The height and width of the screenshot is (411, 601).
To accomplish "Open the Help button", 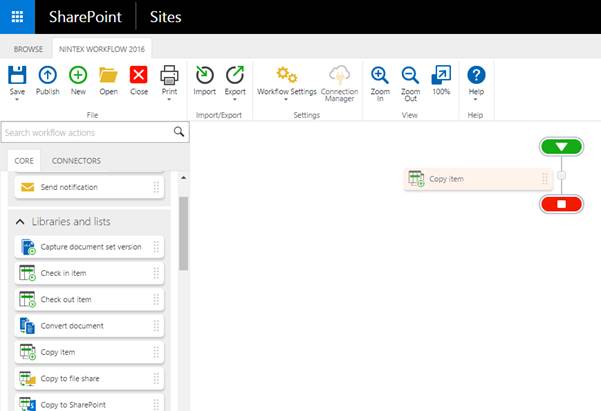I will pyautogui.click(x=476, y=81).
